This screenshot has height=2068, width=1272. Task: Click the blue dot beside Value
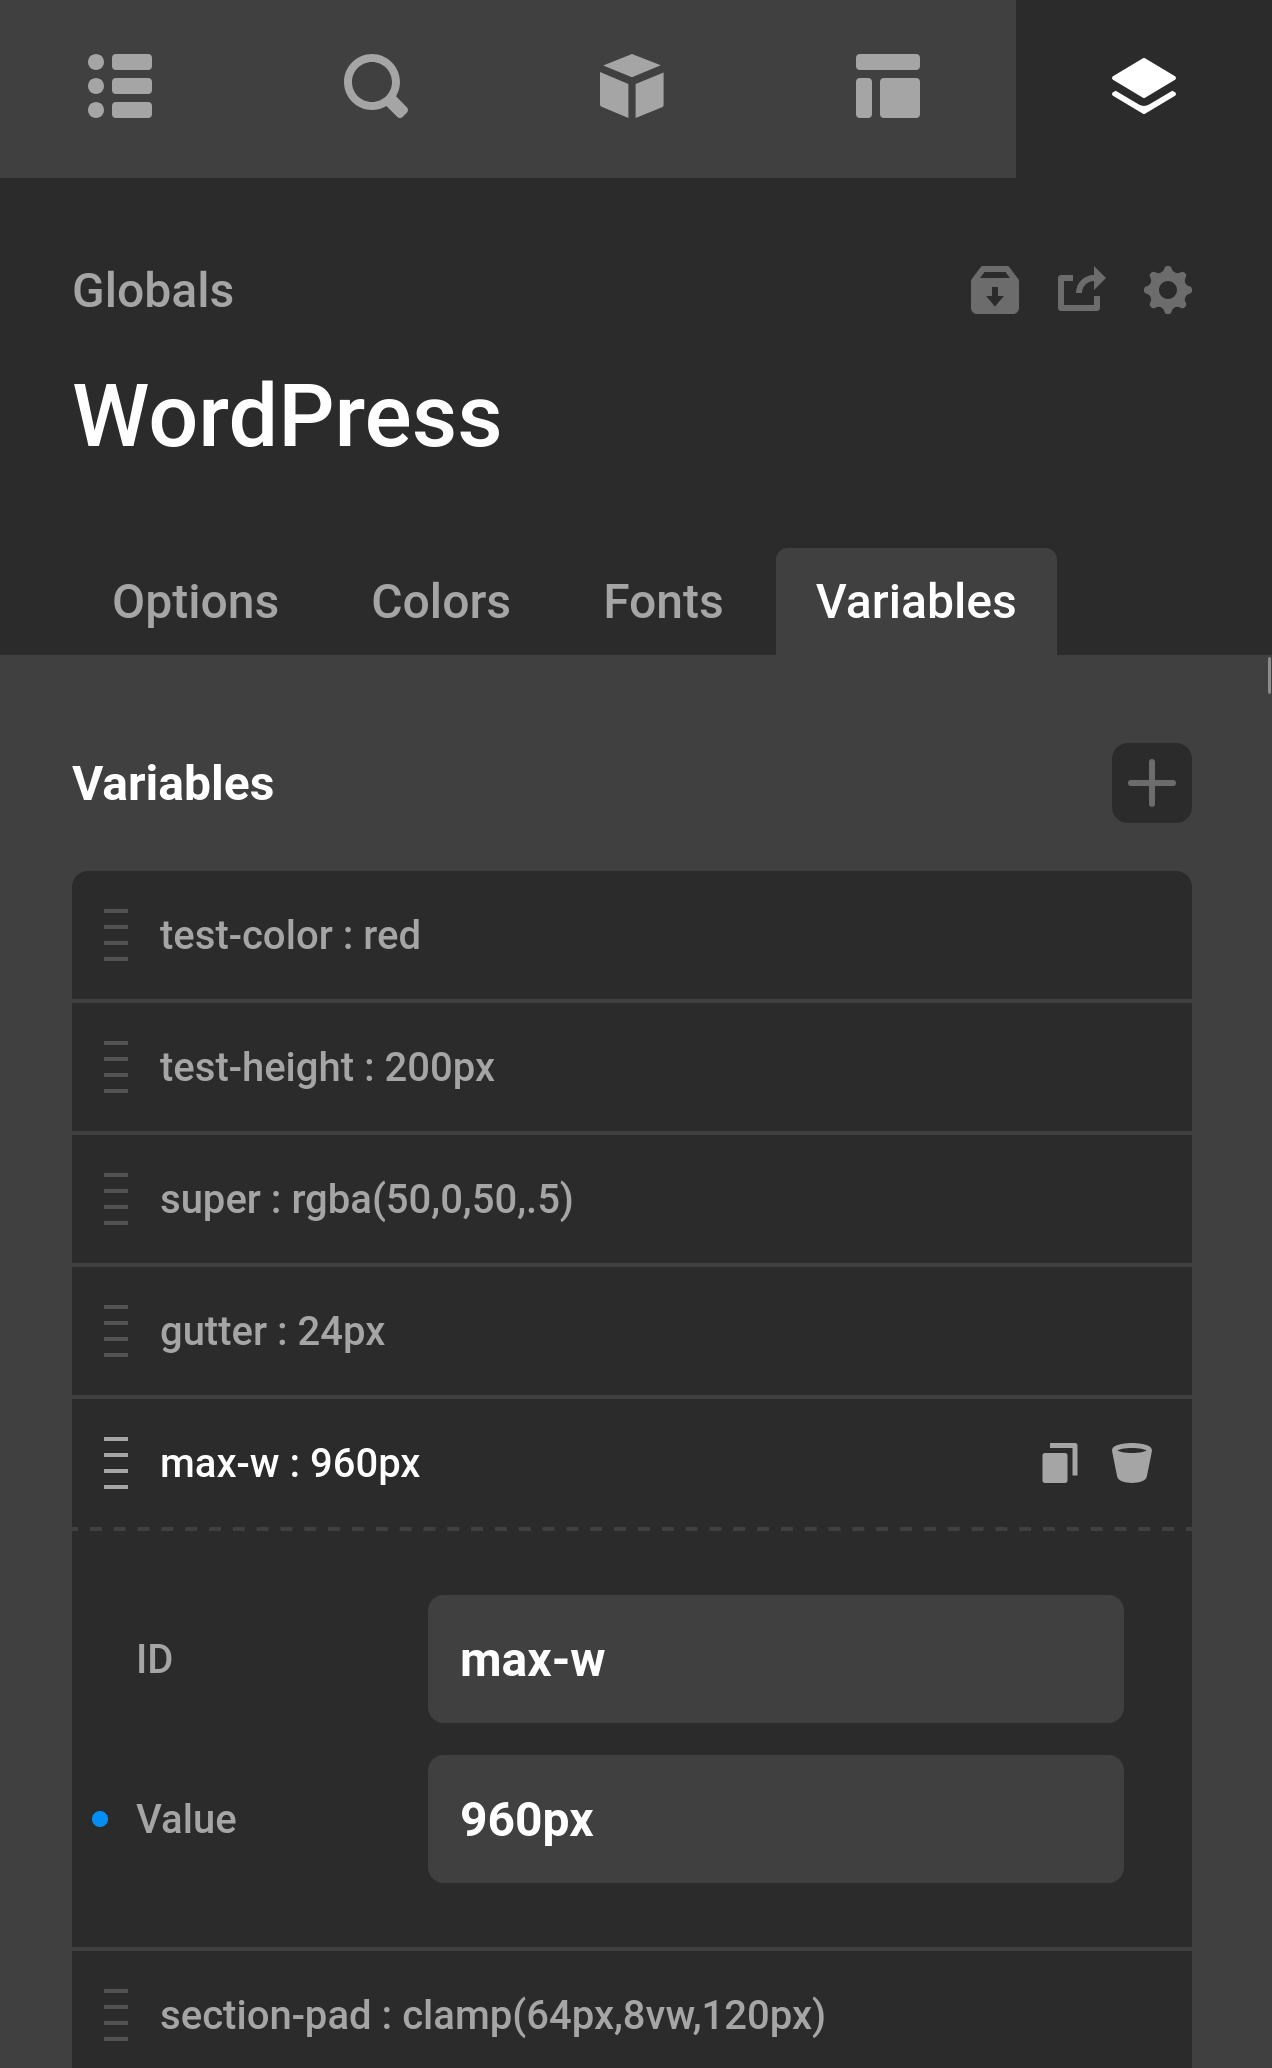tap(100, 1819)
